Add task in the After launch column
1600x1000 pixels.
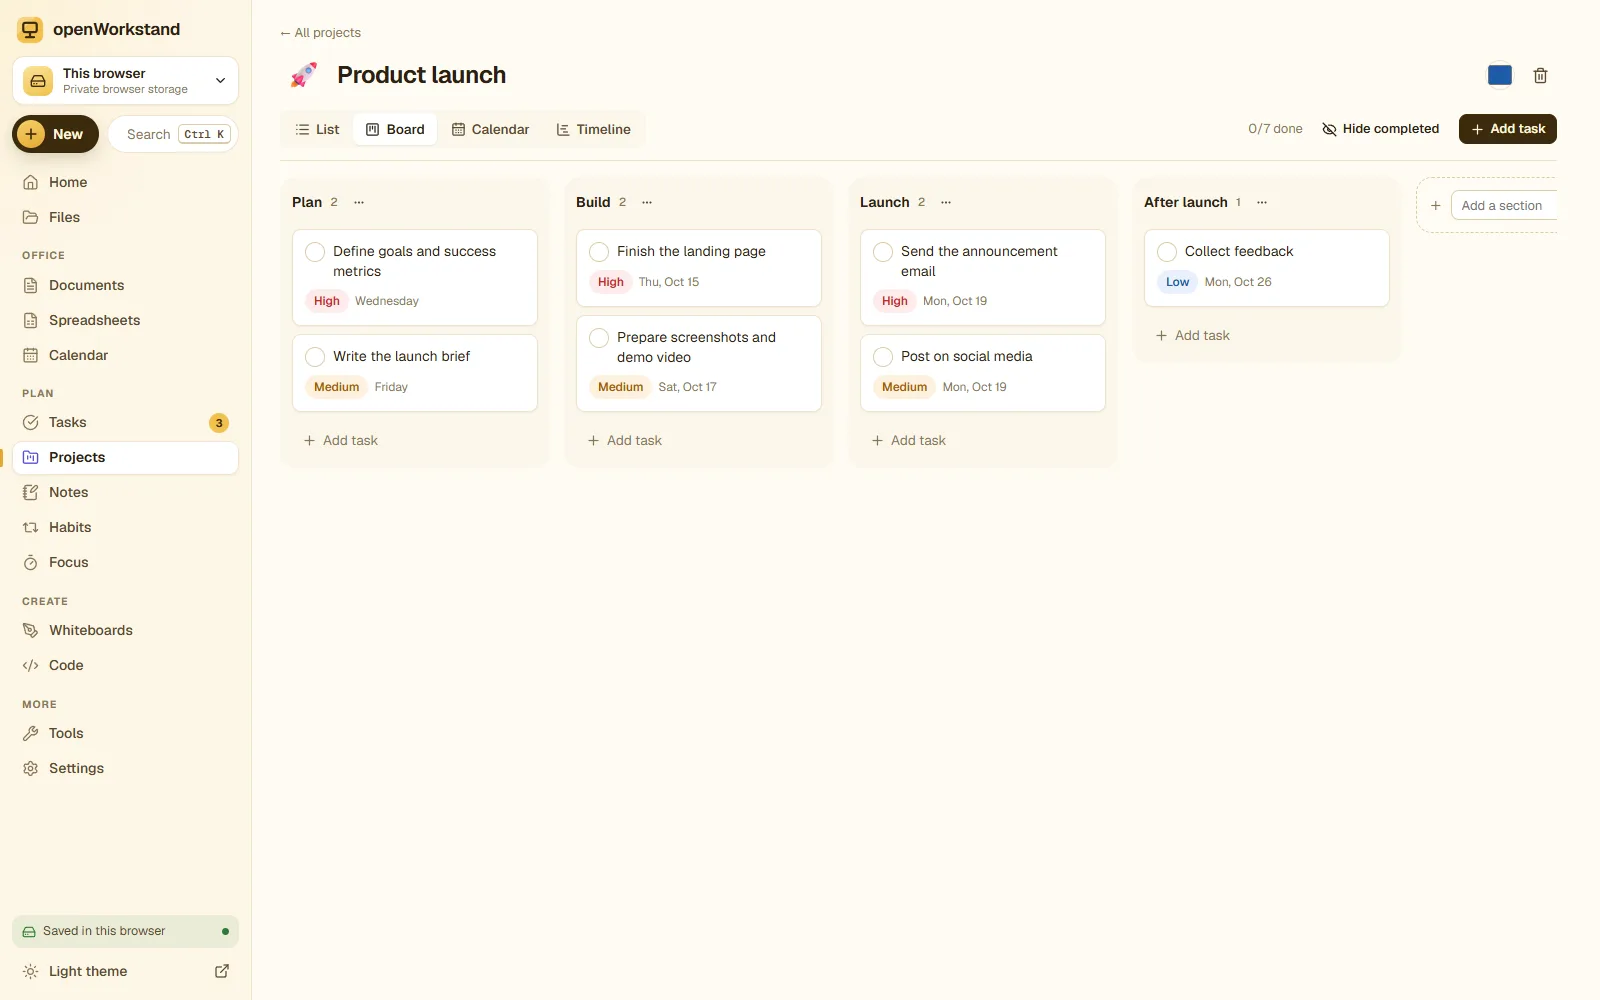pyautogui.click(x=1193, y=335)
